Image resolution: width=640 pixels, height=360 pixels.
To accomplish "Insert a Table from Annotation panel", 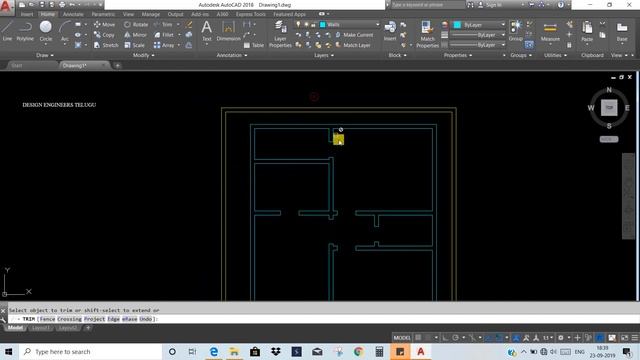I will click(253, 45).
